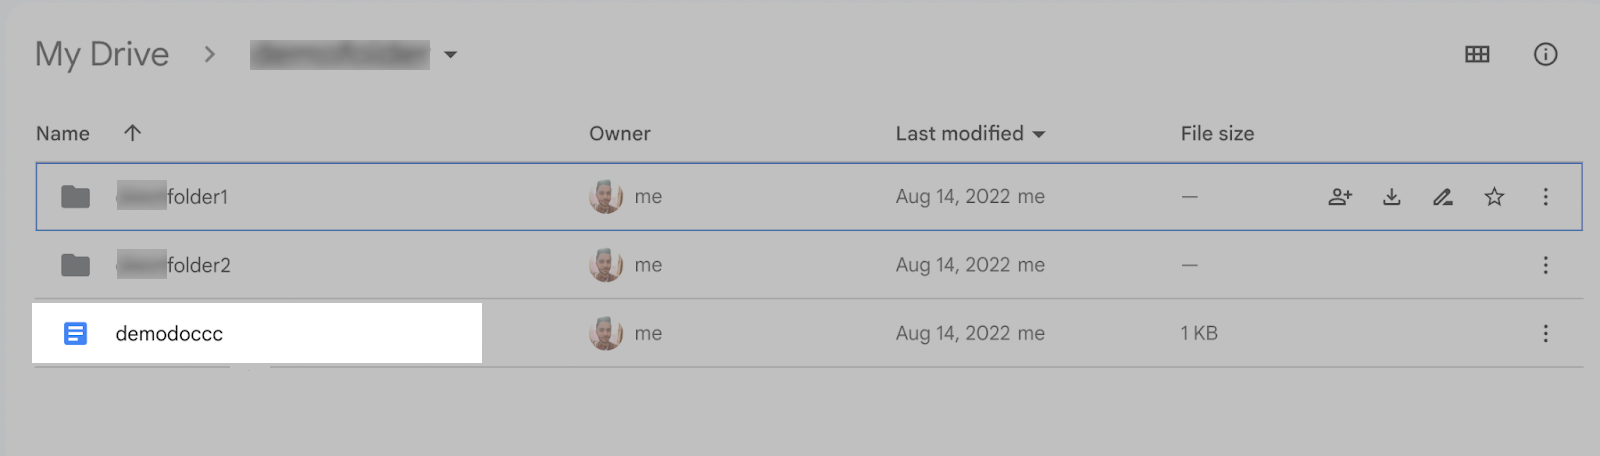Rename folder1 with the pencil icon
Viewport: 1600px width, 456px height.
pos(1442,197)
